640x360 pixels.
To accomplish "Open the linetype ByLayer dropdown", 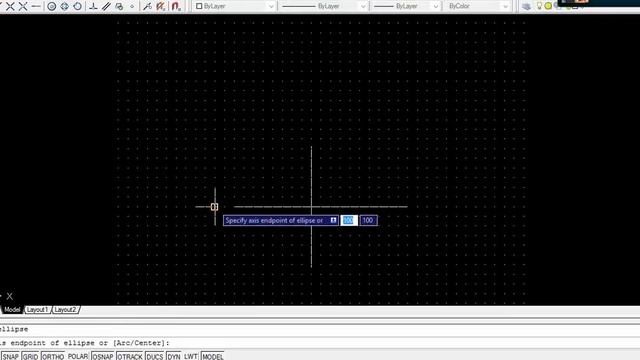I will 324,6.
